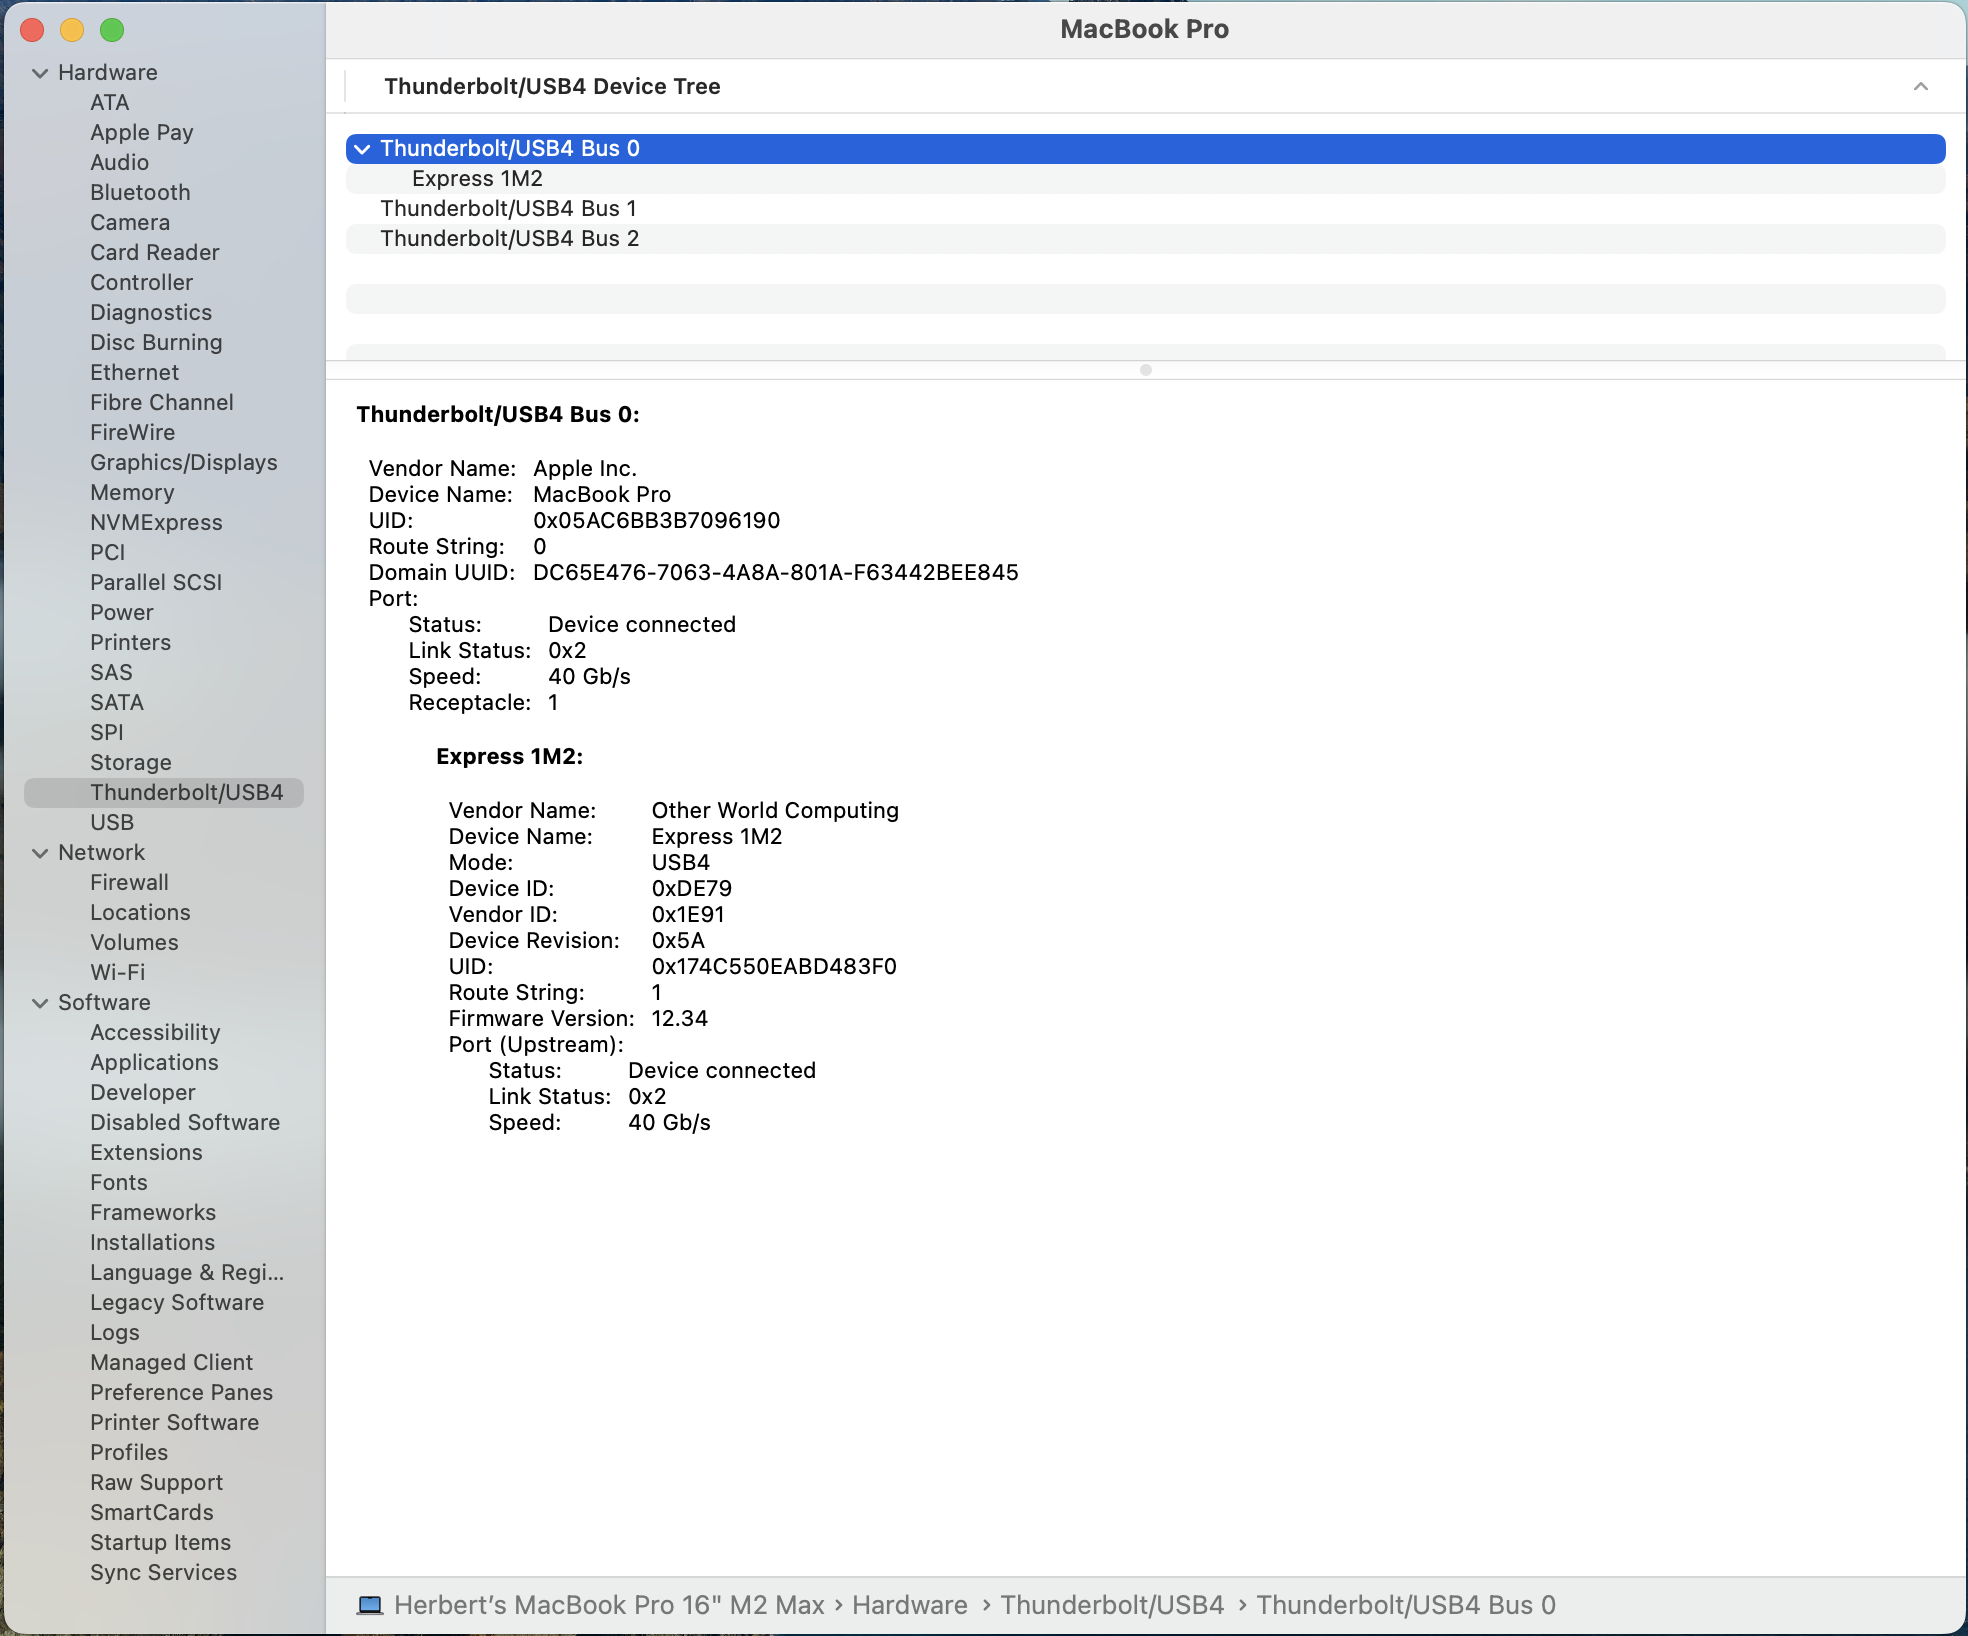Collapse the Thunderbolt/USB4 Bus 0 tree row

pos(362,149)
